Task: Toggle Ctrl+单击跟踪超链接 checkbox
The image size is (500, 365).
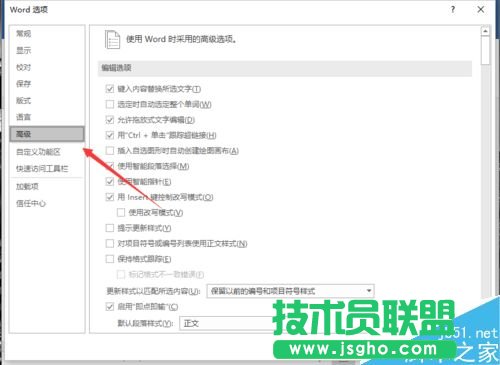Action: click(110, 135)
